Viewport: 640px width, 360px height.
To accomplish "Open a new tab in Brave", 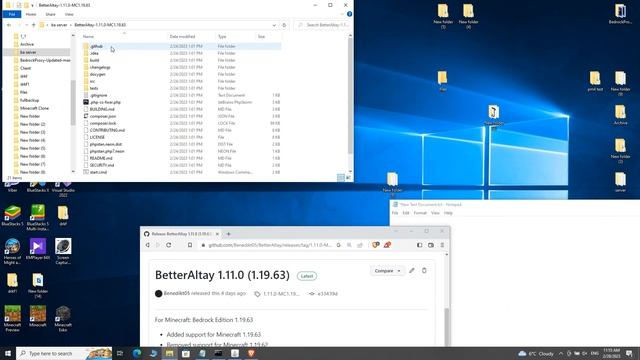I will (x=229, y=234).
